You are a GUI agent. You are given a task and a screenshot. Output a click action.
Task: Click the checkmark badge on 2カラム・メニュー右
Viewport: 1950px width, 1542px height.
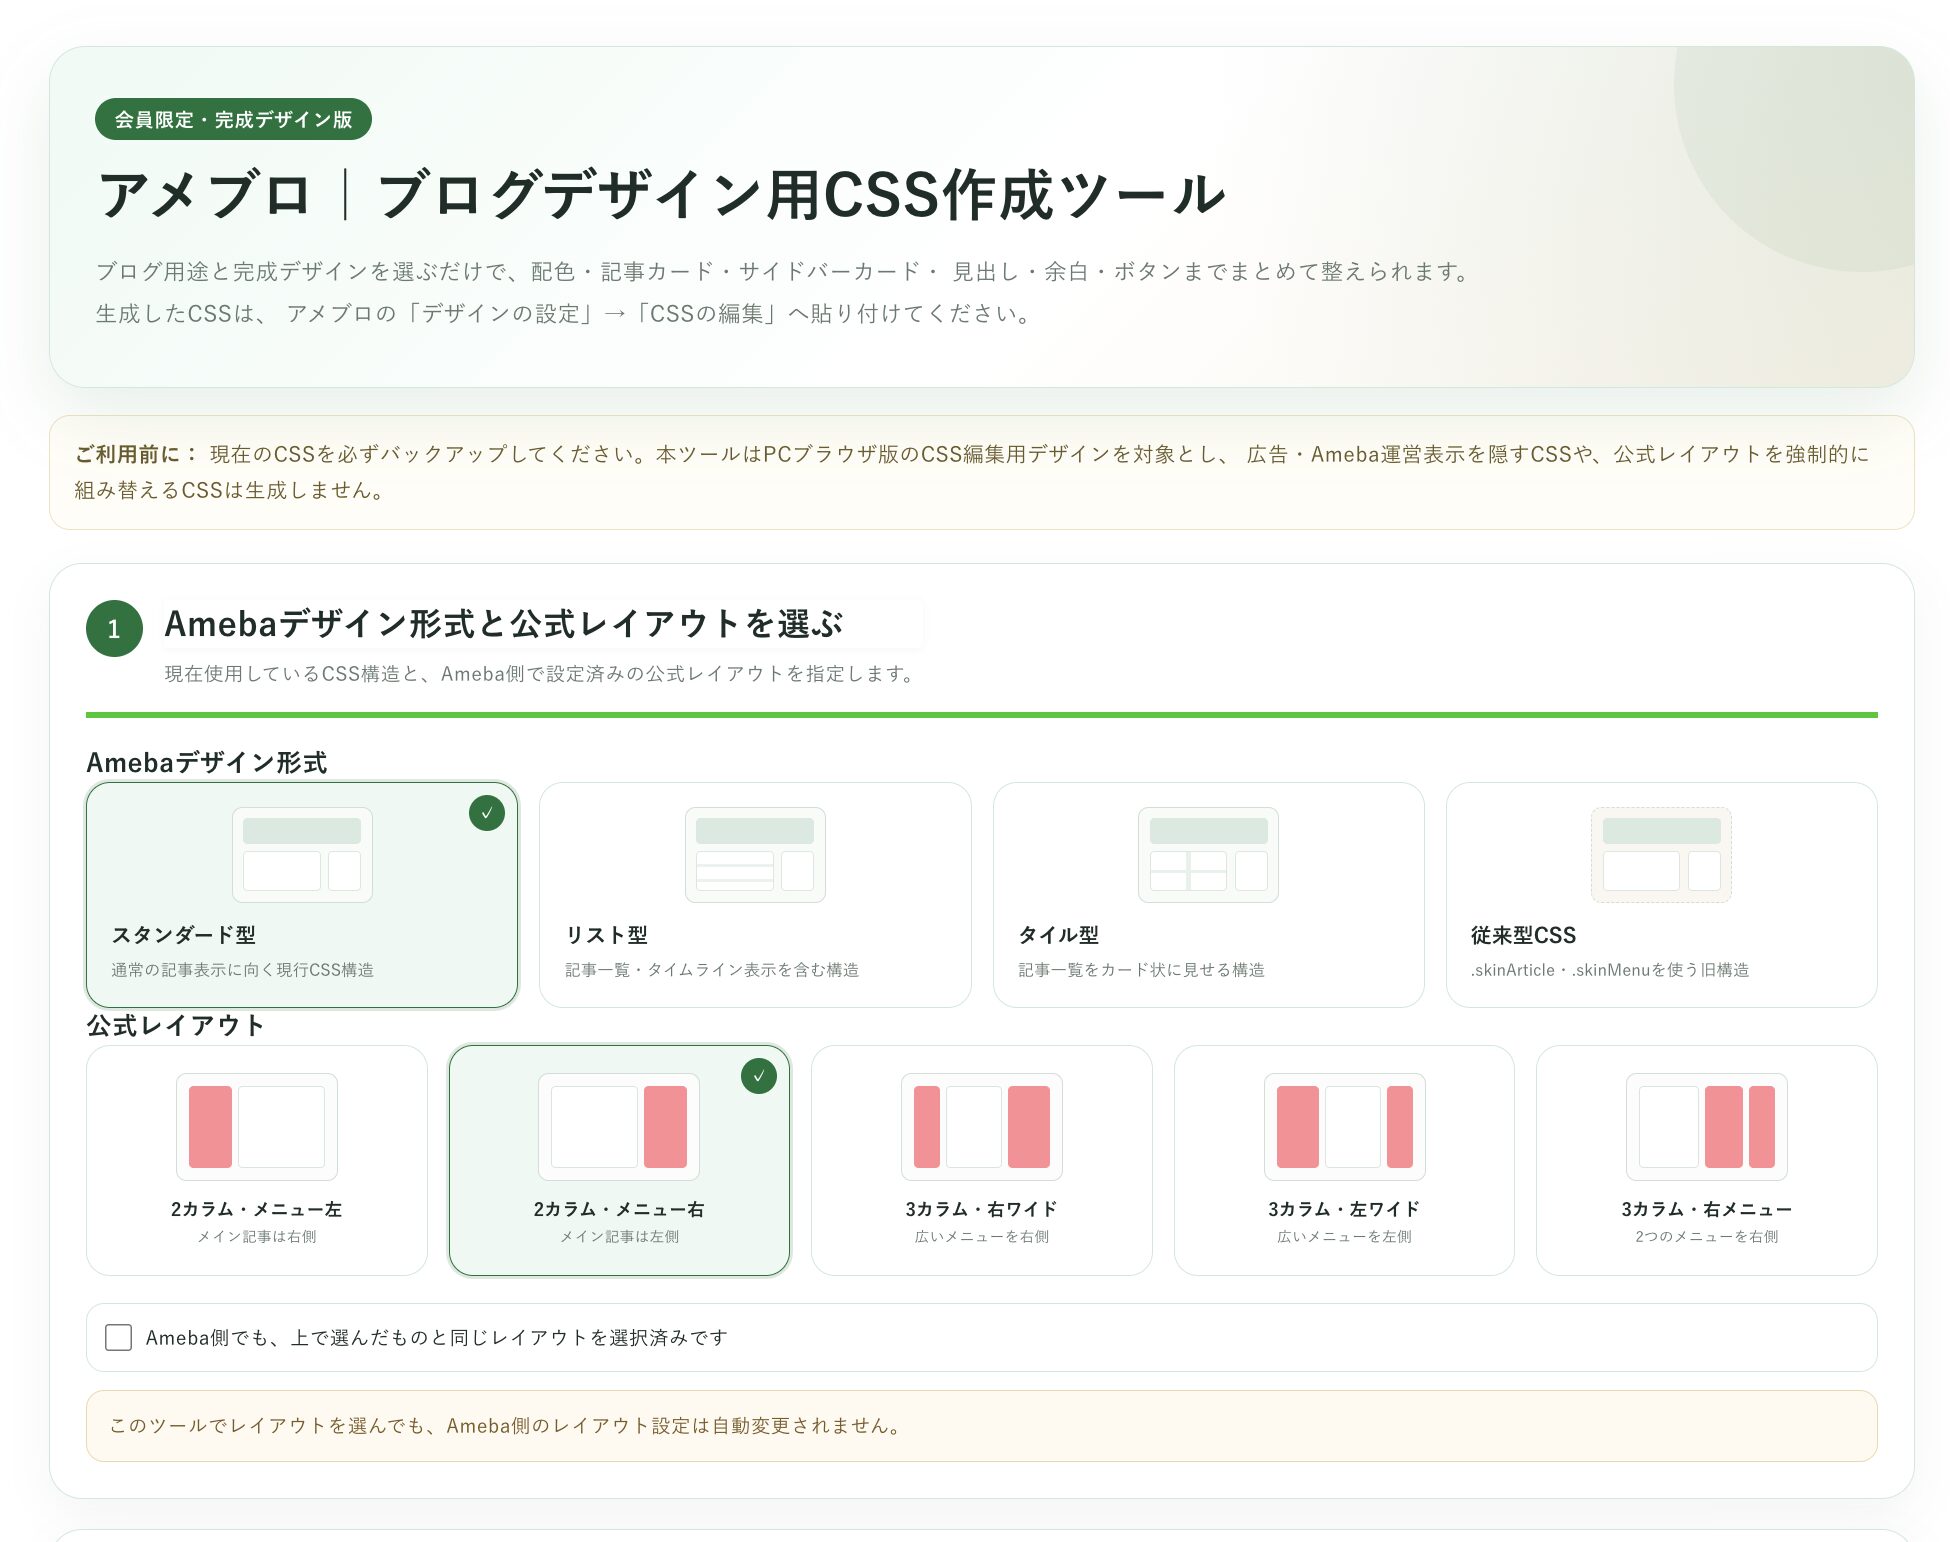[759, 1076]
